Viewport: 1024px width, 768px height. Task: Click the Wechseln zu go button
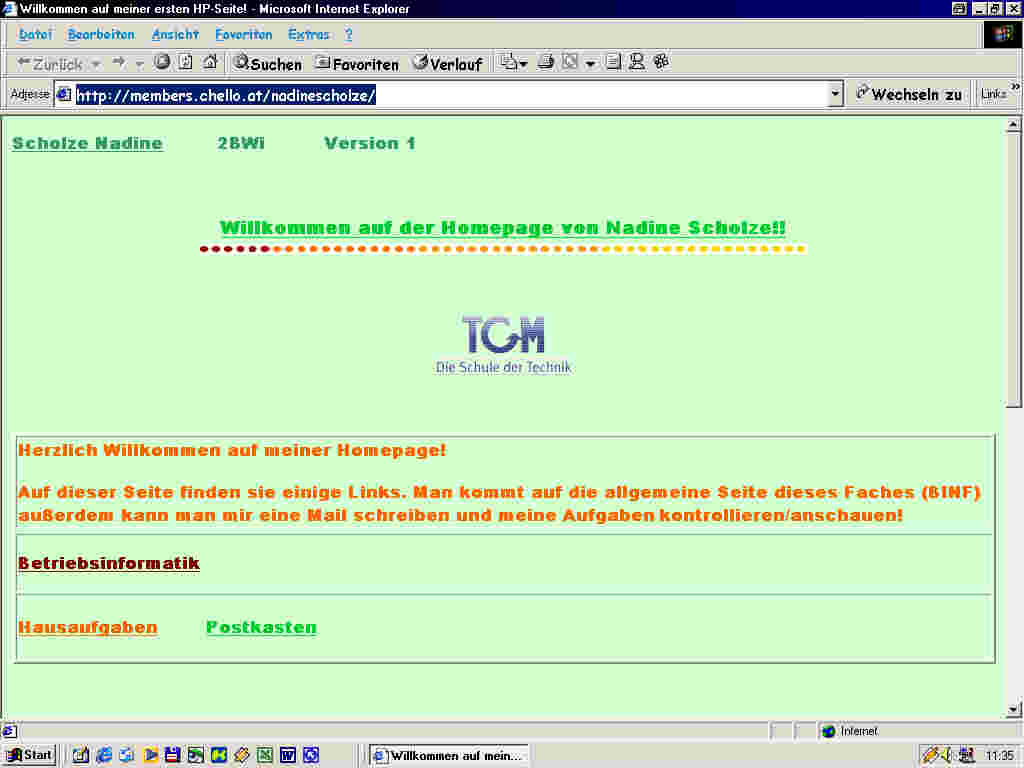pos(908,95)
